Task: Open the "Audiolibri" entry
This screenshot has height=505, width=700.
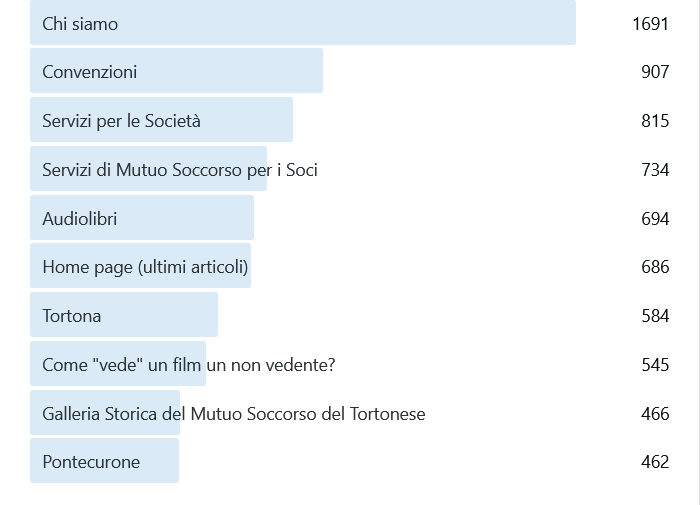Action: (x=80, y=218)
